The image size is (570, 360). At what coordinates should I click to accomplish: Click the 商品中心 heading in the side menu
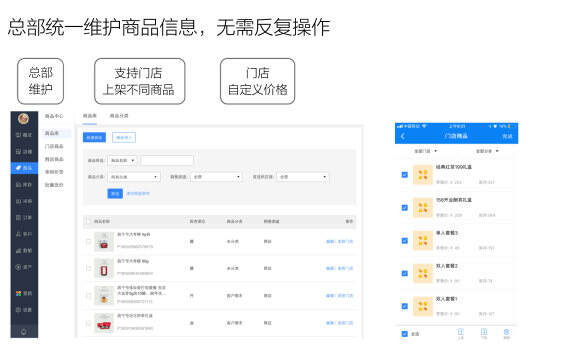click(54, 116)
